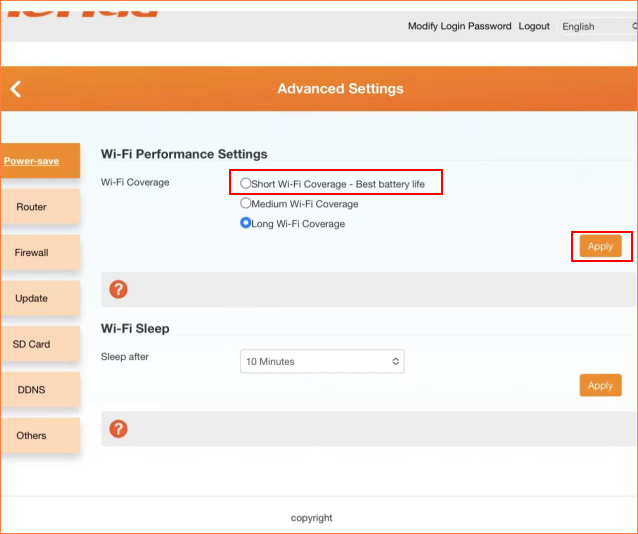Viewport: 638px width, 534px height.
Task: Click the back arrow in the orange header
Action: click(x=15, y=89)
